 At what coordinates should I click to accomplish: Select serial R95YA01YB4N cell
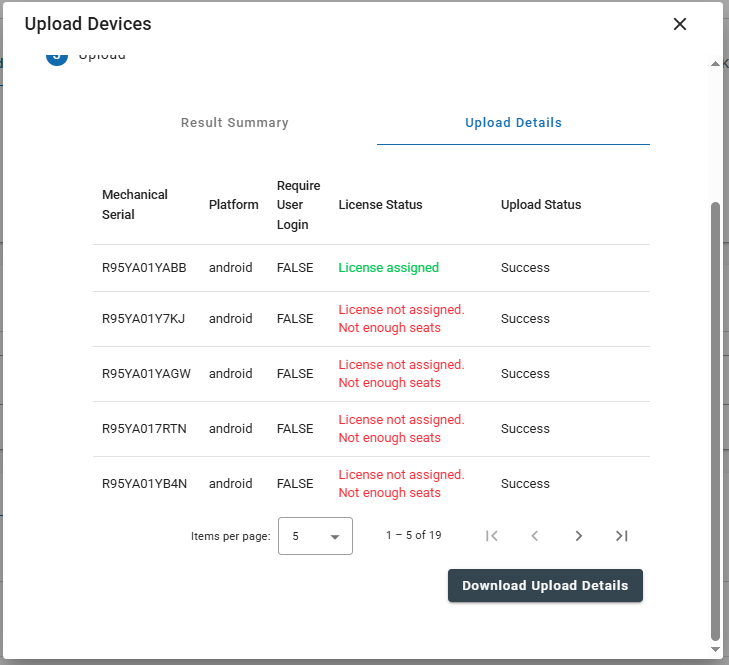[145, 484]
